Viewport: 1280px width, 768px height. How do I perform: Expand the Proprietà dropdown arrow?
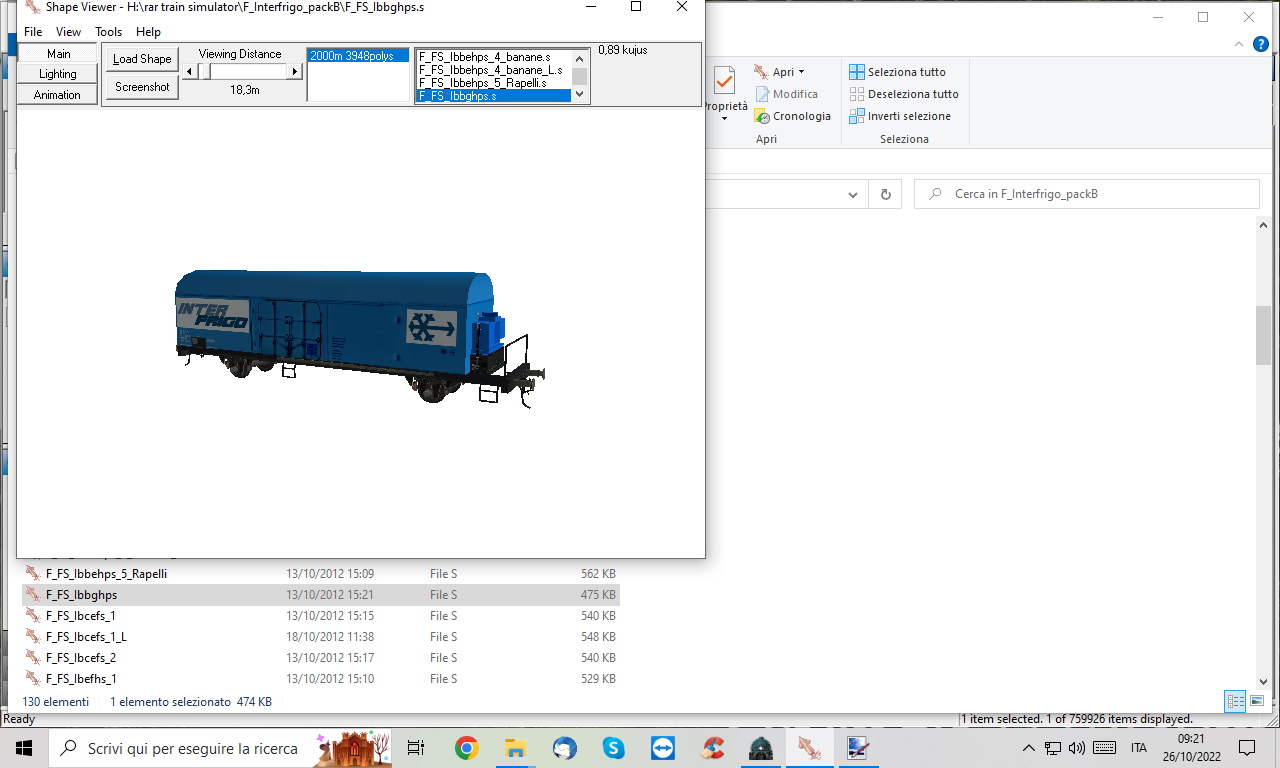point(724,119)
